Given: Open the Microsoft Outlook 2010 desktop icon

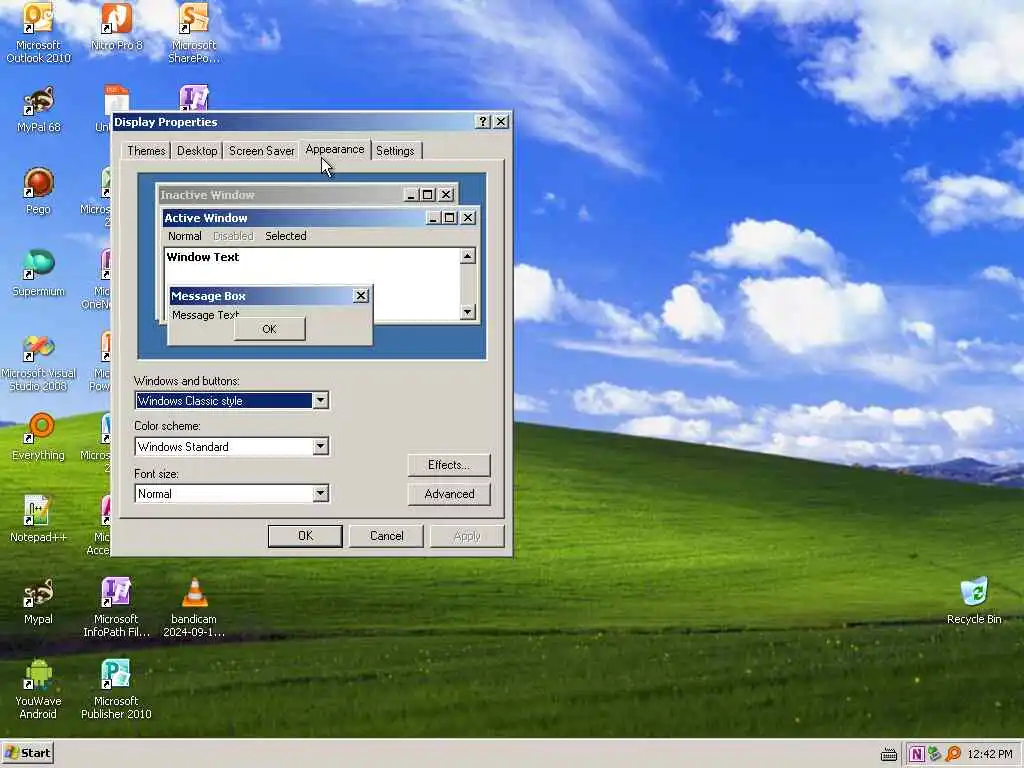Looking at the screenshot, I should 38,33.
